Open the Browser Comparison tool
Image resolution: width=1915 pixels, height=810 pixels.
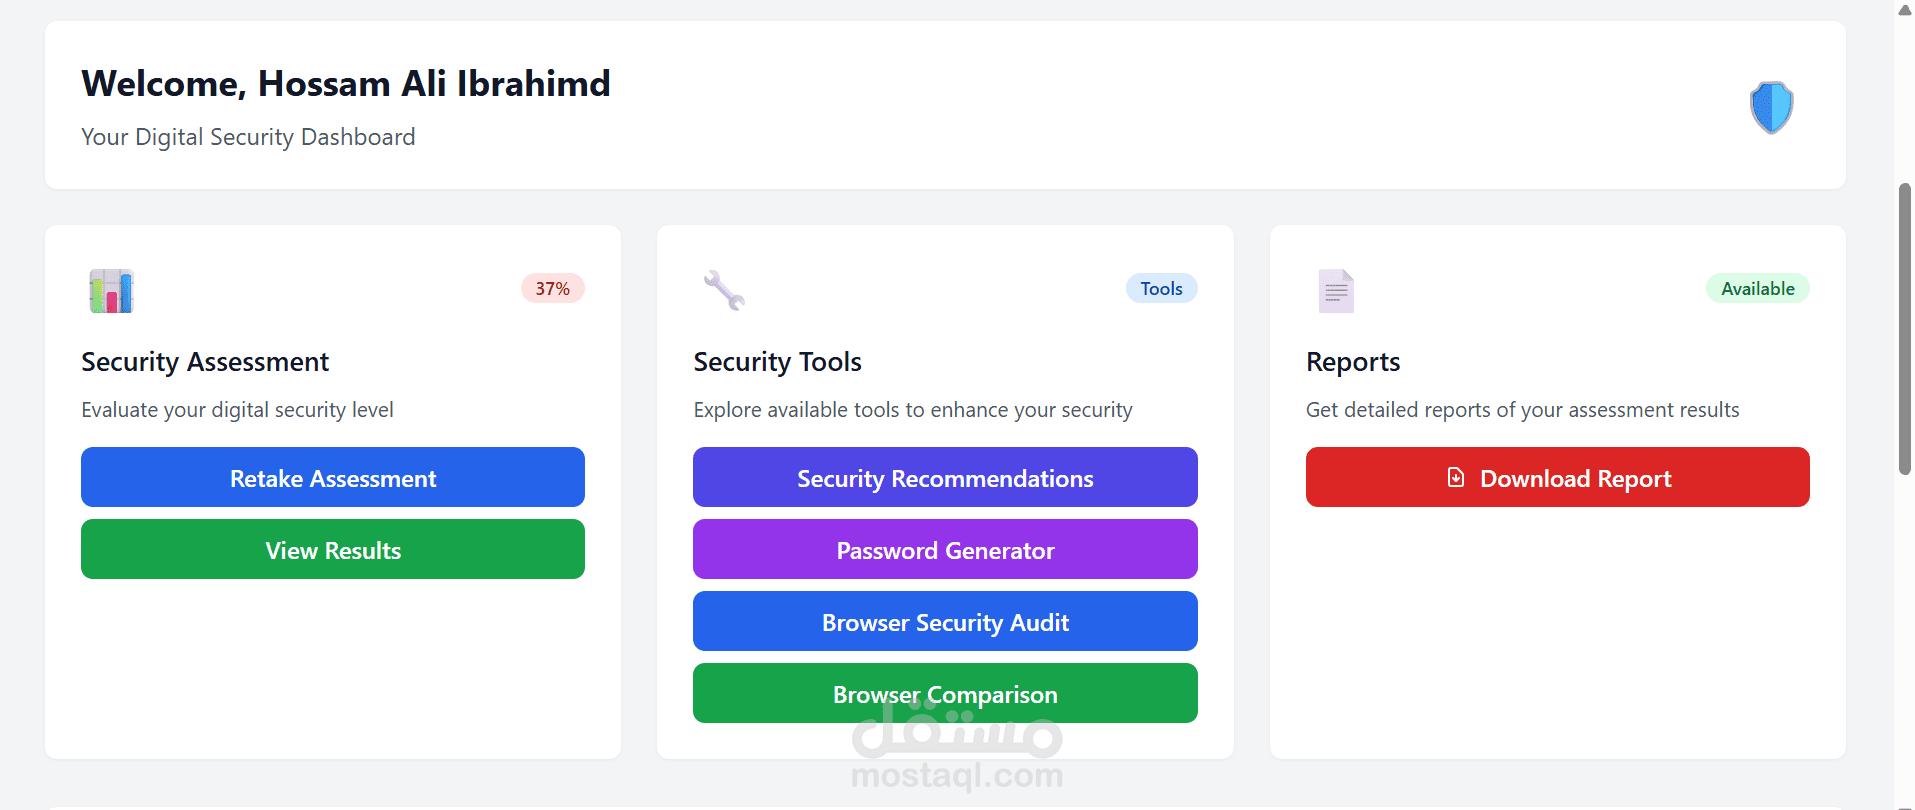pyautogui.click(x=945, y=694)
